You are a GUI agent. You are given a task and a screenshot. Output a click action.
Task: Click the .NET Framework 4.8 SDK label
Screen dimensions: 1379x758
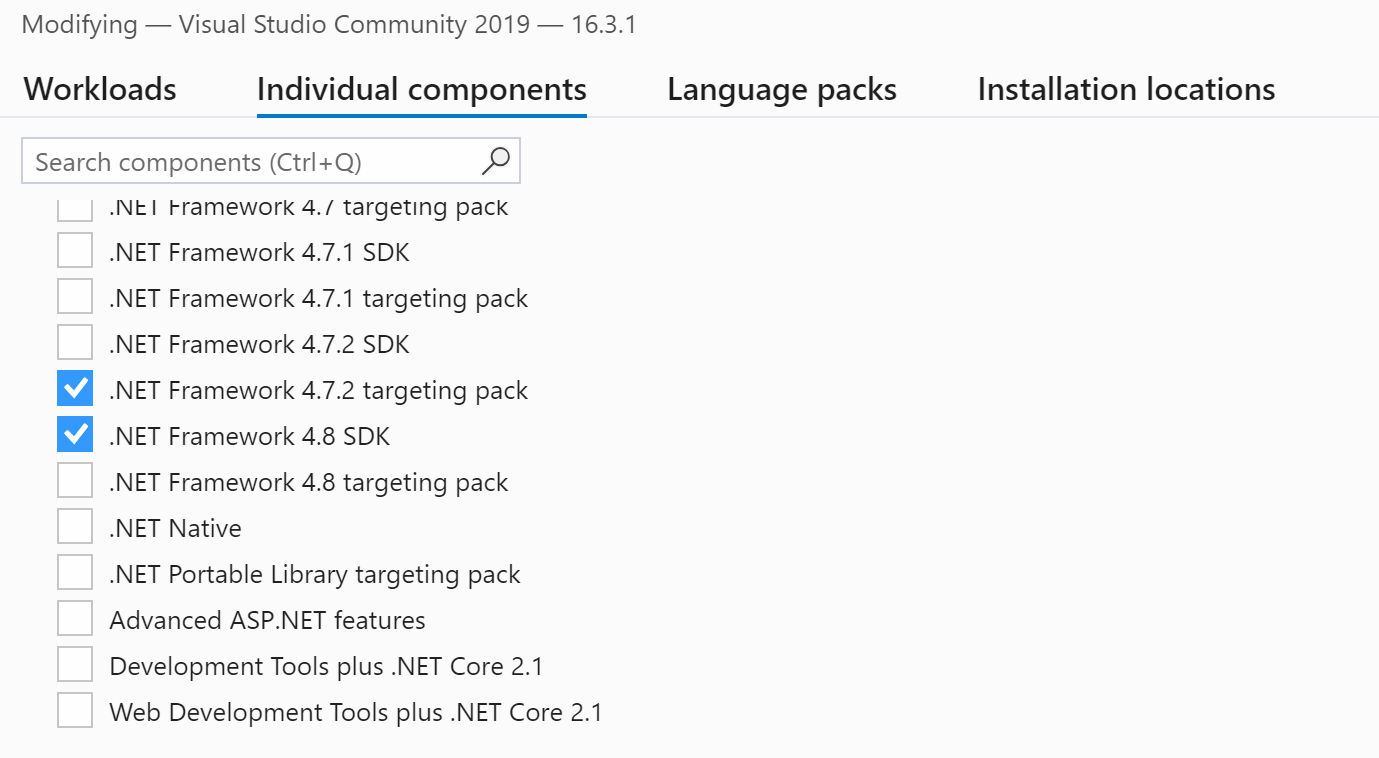point(249,434)
